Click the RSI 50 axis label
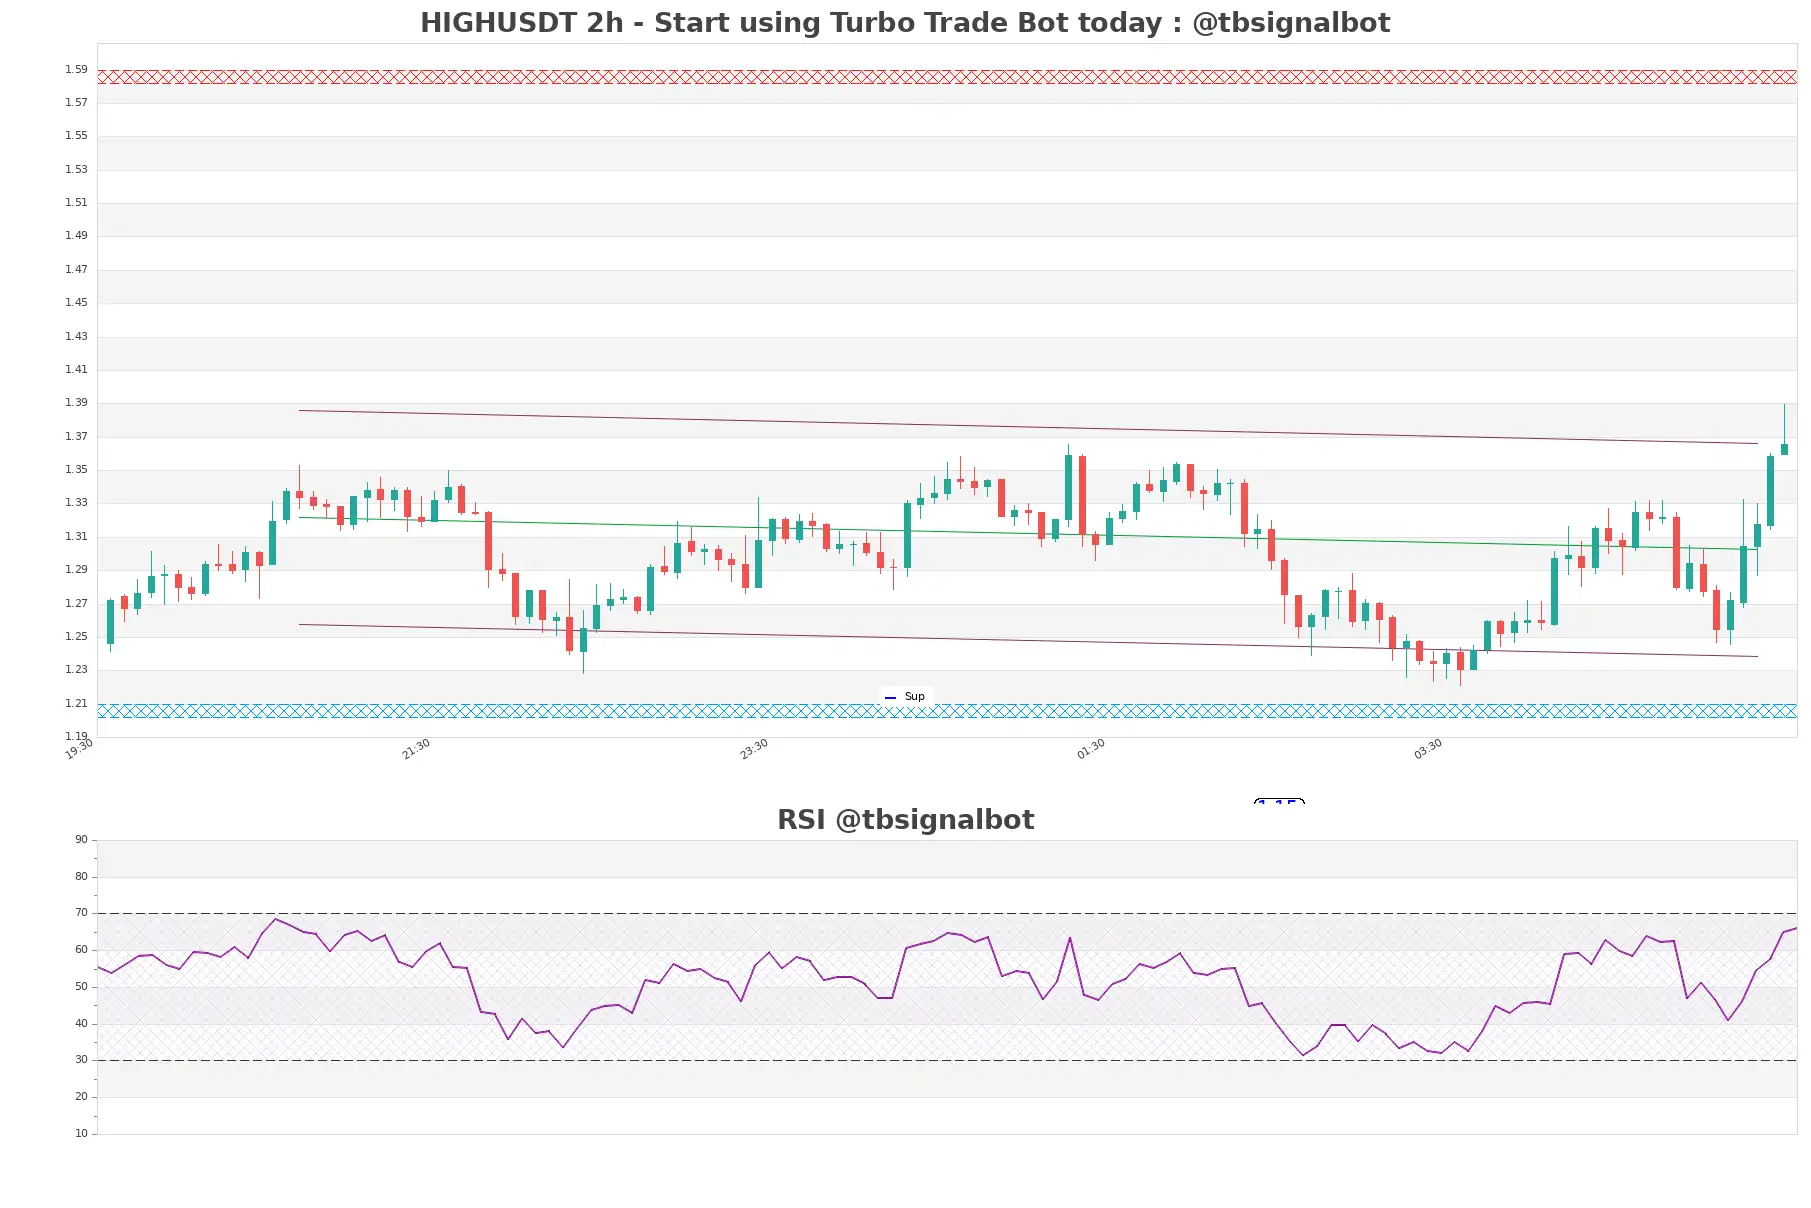Screen dimensions: 1811x1208 coord(81,987)
